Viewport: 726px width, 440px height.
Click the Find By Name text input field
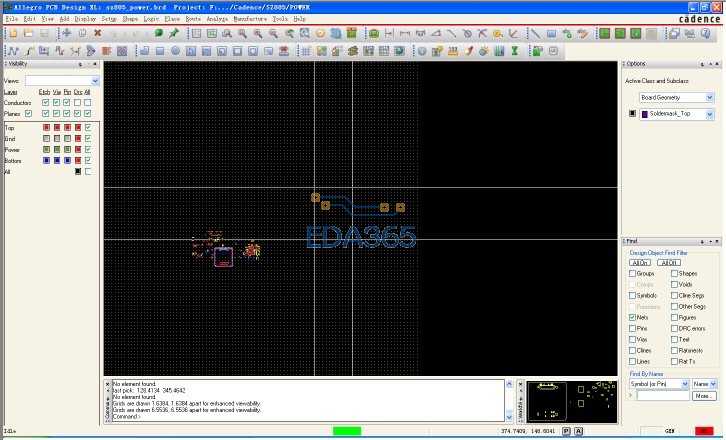pyautogui.click(x=663, y=396)
